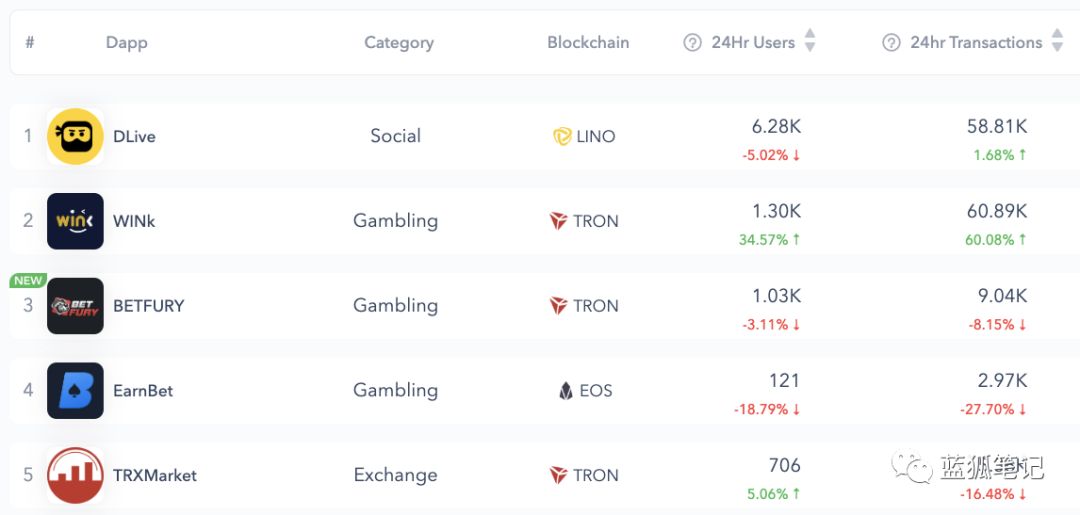Sort by 24hr Transactions arrows

coord(1057,41)
